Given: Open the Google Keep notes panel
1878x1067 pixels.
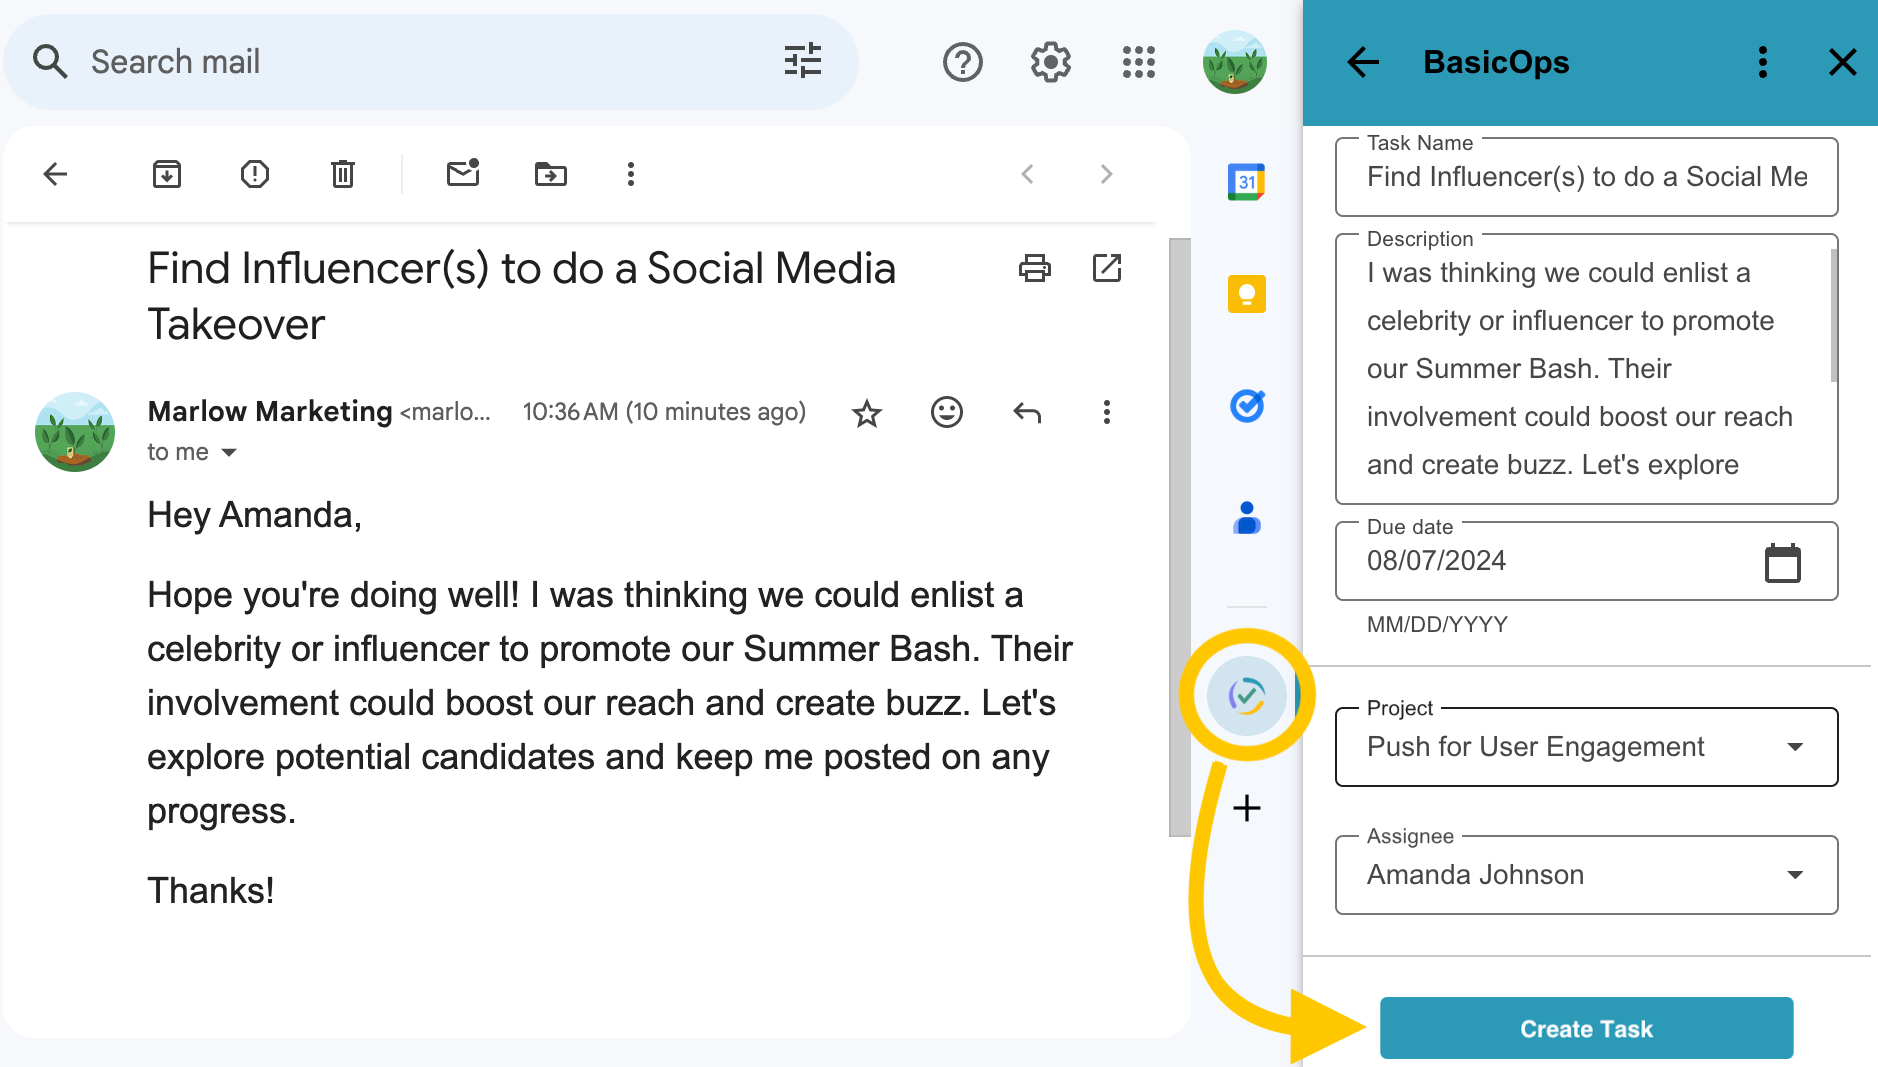Looking at the screenshot, I should click(1246, 293).
